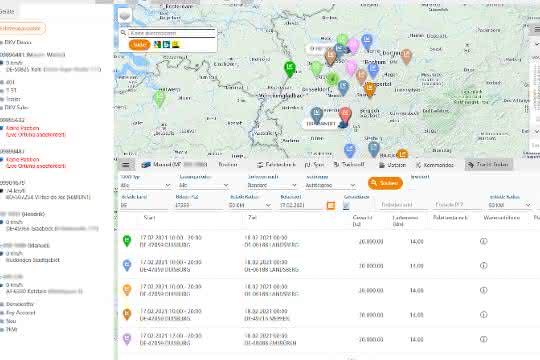Screen dimensions: 540x360
Task: Expand the Aufsteigend sort order dropdown
Action: [331, 185]
